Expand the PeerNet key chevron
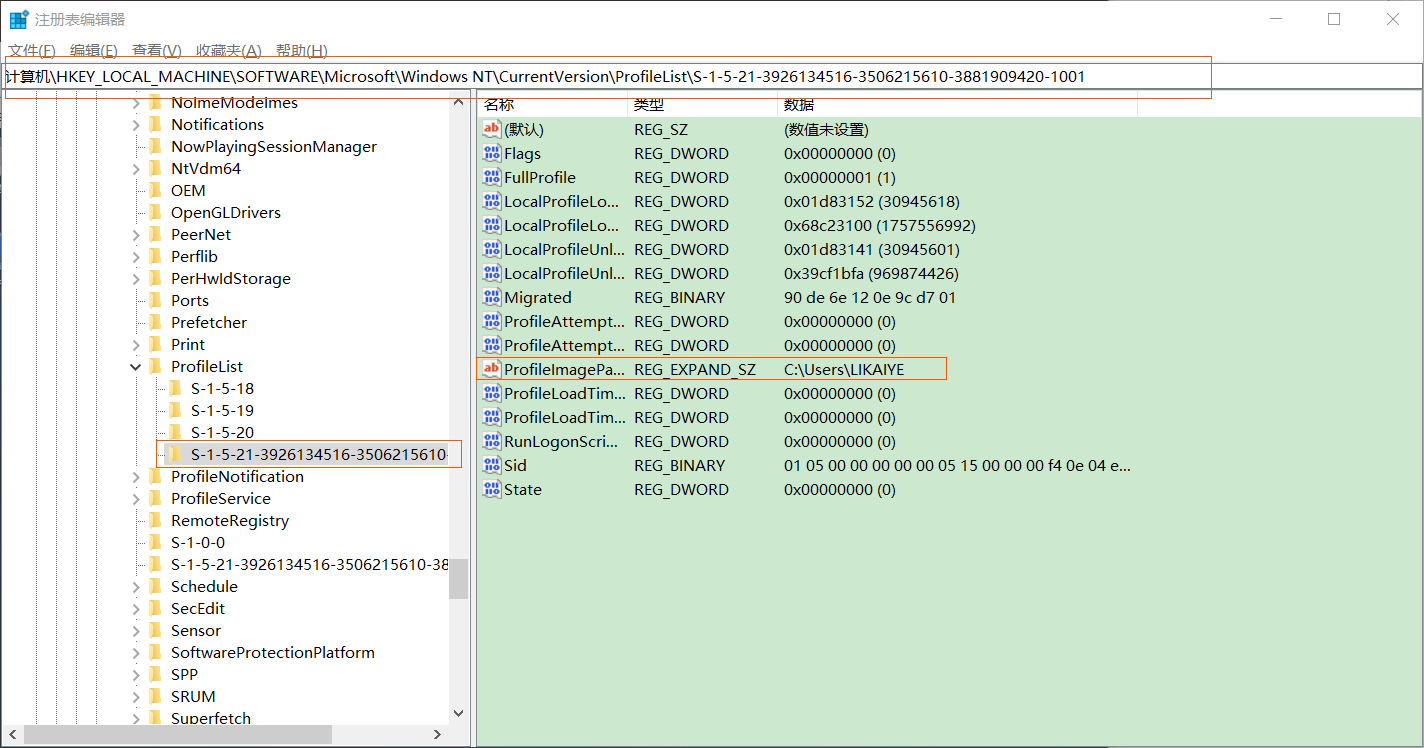 [x=136, y=234]
